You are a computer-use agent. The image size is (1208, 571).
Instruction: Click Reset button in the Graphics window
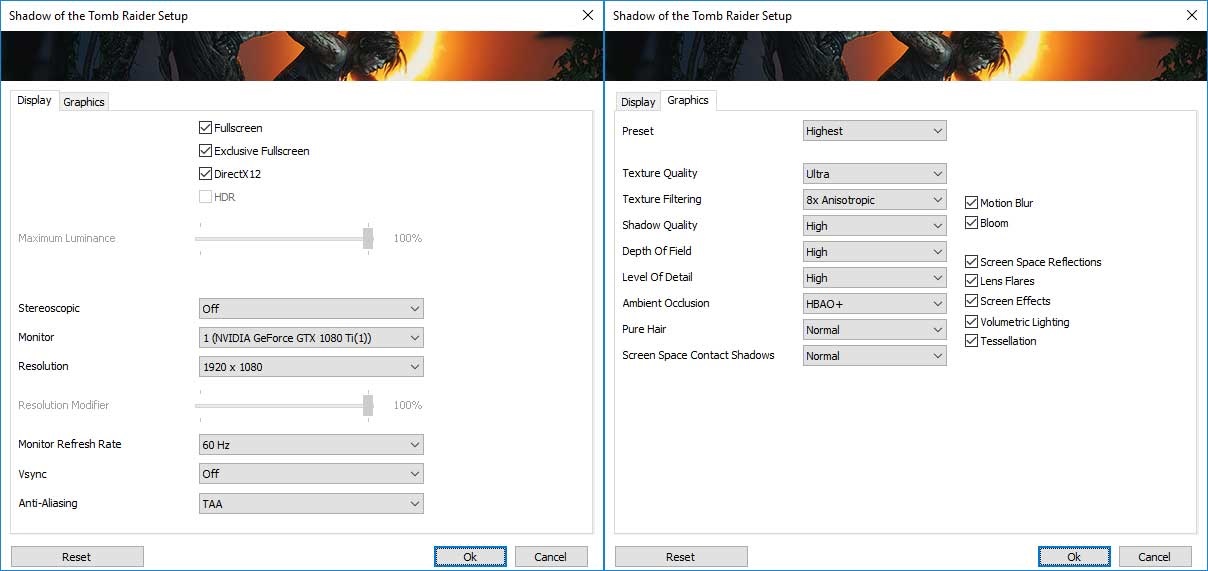681,557
